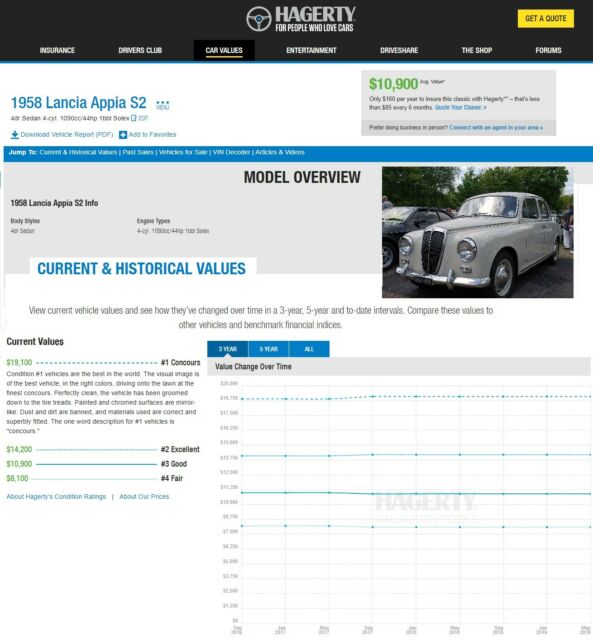Click the 1958 Lancia Appia S2 title
Screen dimensions: 593x640
click(x=78, y=103)
